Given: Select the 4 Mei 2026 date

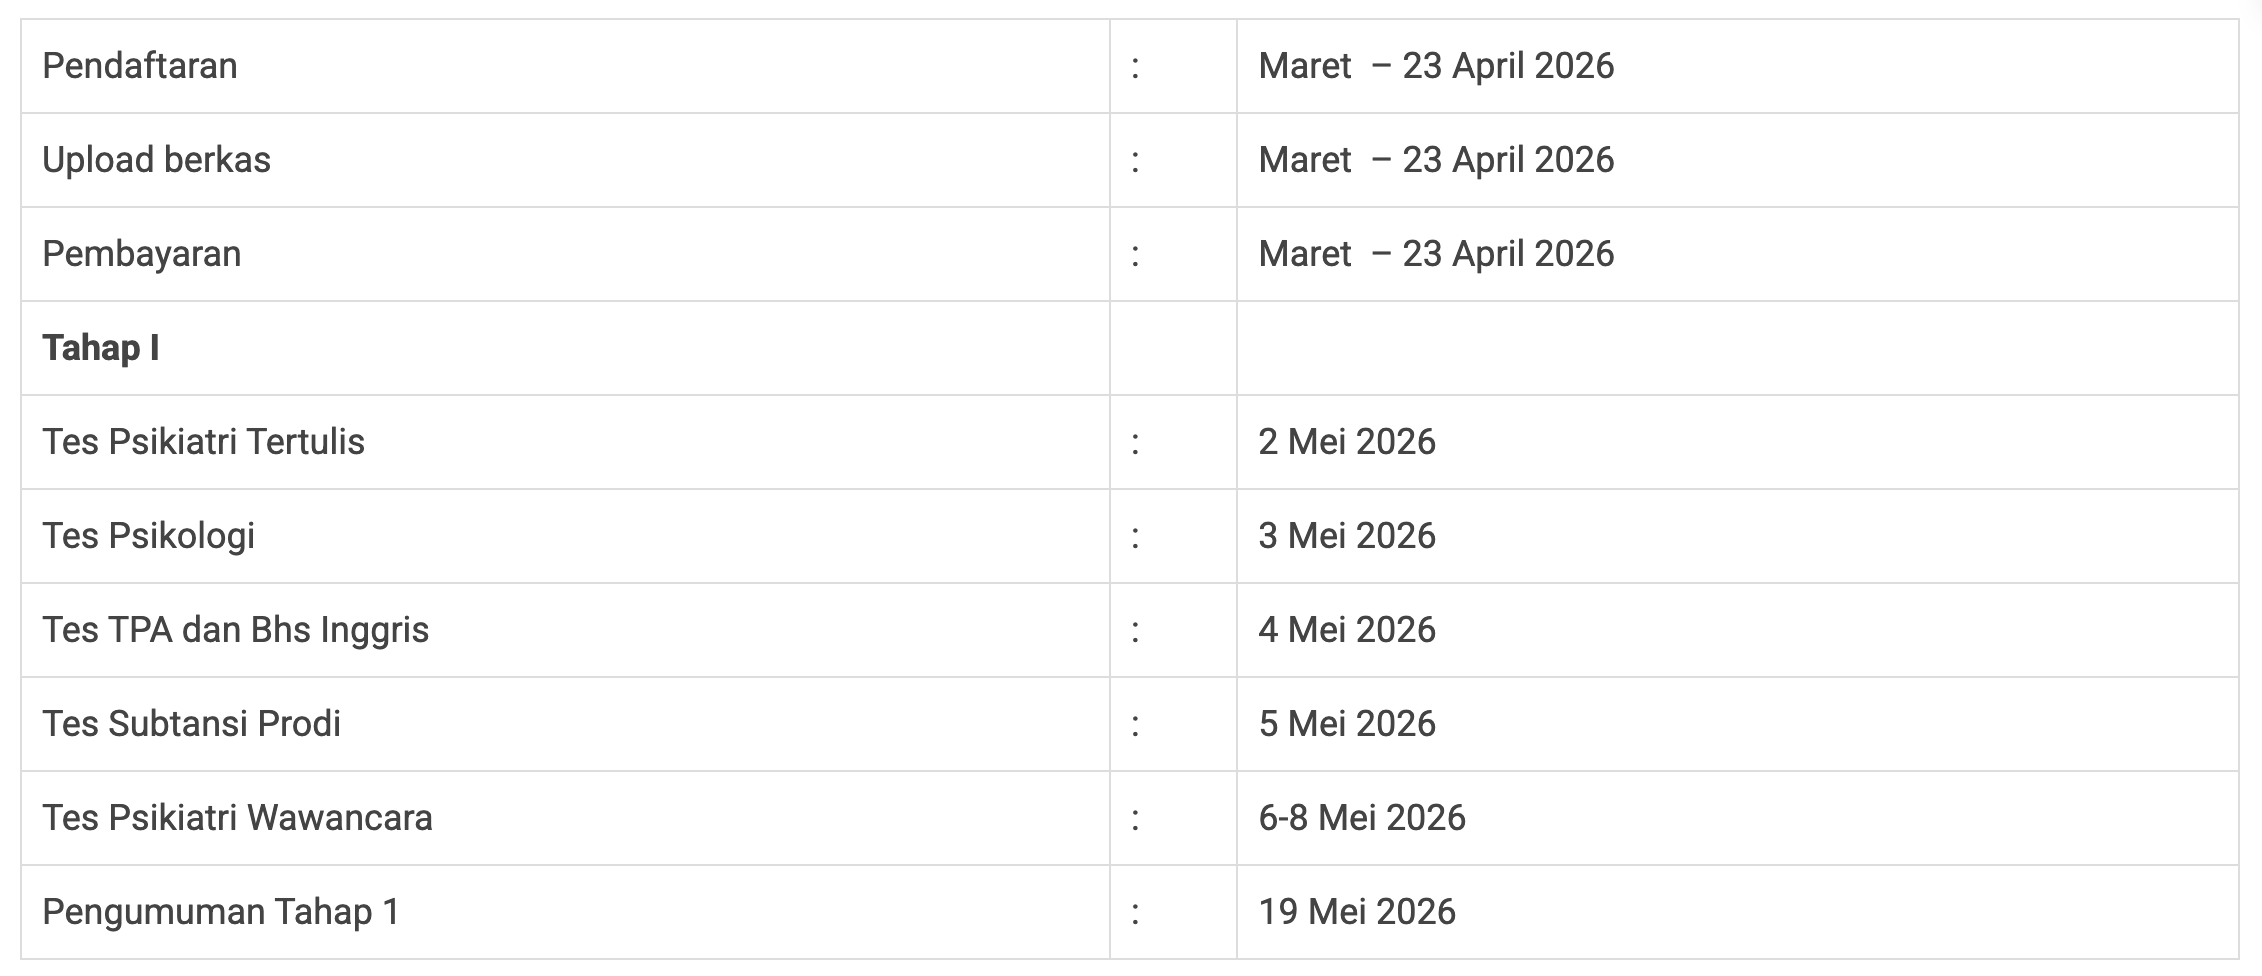Looking at the screenshot, I should (x=1347, y=630).
